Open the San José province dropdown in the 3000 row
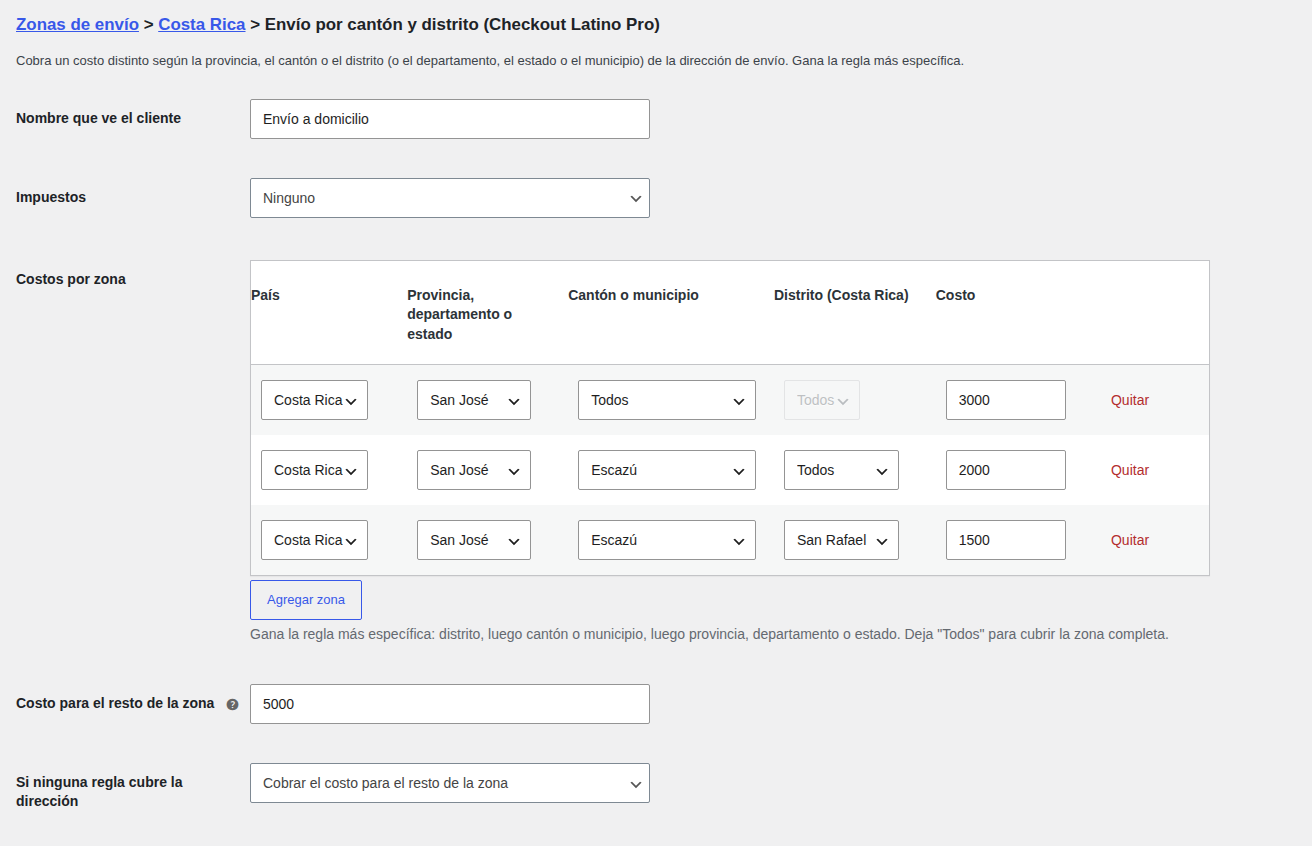The image size is (1312, 846). 474,400
